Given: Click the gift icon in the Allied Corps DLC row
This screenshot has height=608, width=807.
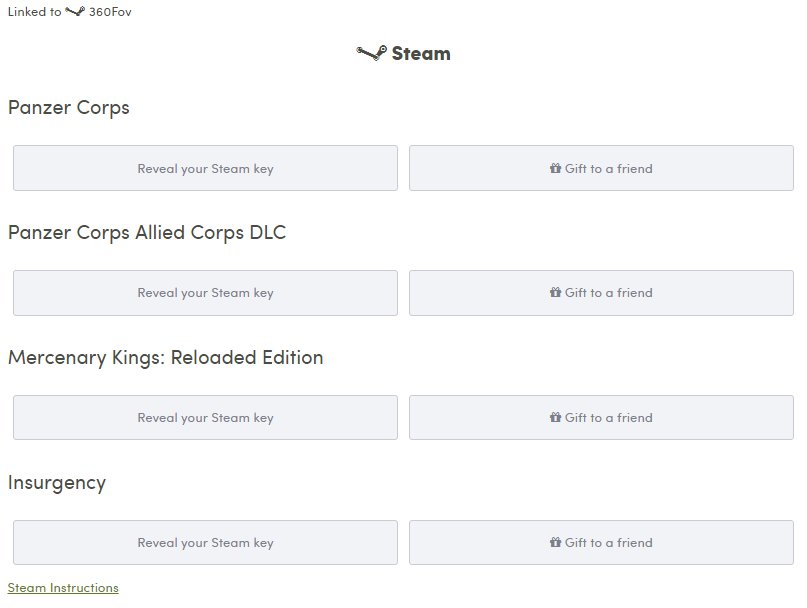Looking at the screenshot, I should pyautogui.click(x=555, y=292).
